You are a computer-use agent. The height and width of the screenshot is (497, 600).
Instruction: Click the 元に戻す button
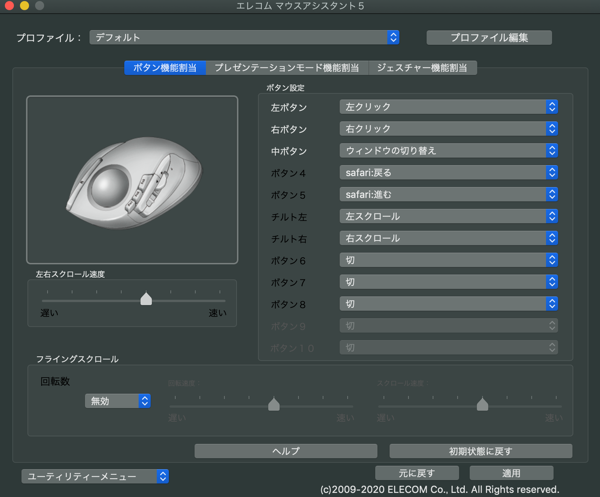417,473
